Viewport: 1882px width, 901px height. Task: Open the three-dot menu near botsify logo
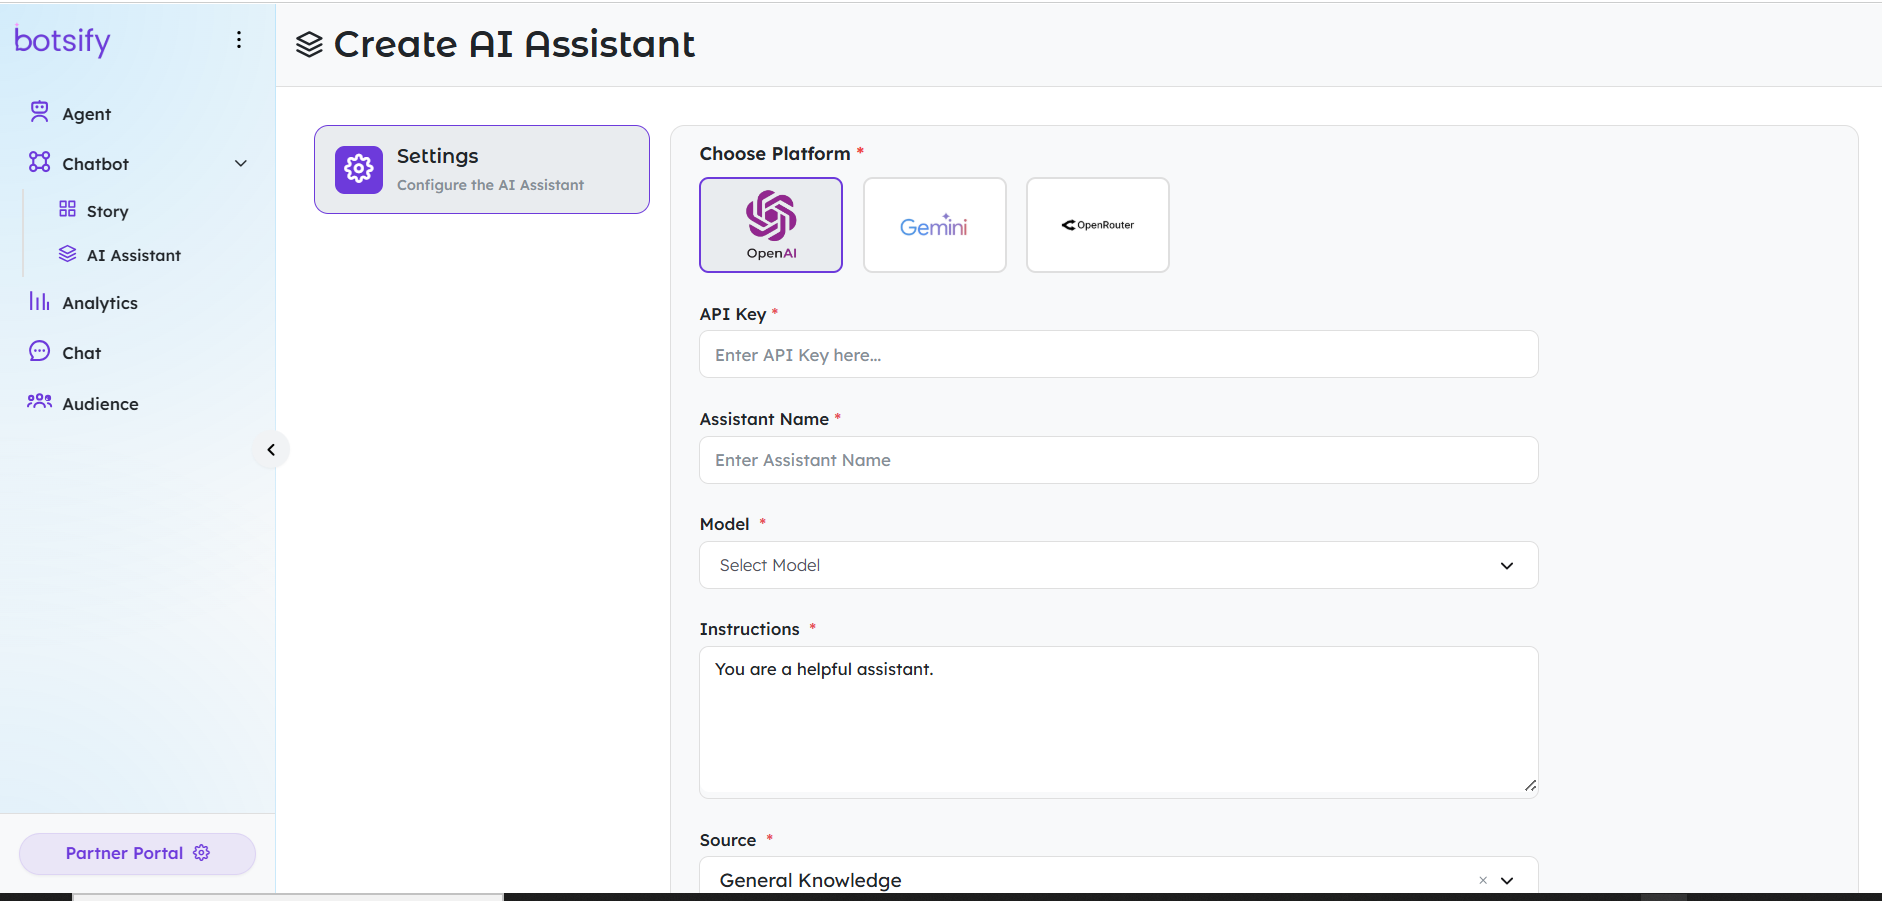coord(238,39)
